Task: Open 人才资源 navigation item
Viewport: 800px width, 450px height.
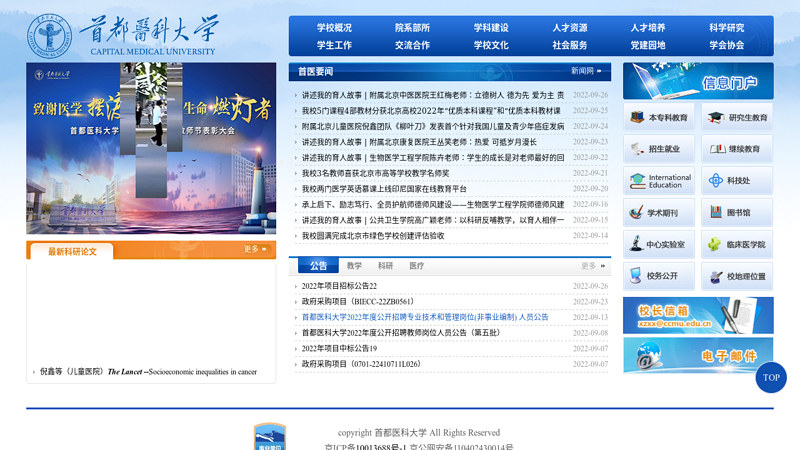Action: tap(569, 28)
